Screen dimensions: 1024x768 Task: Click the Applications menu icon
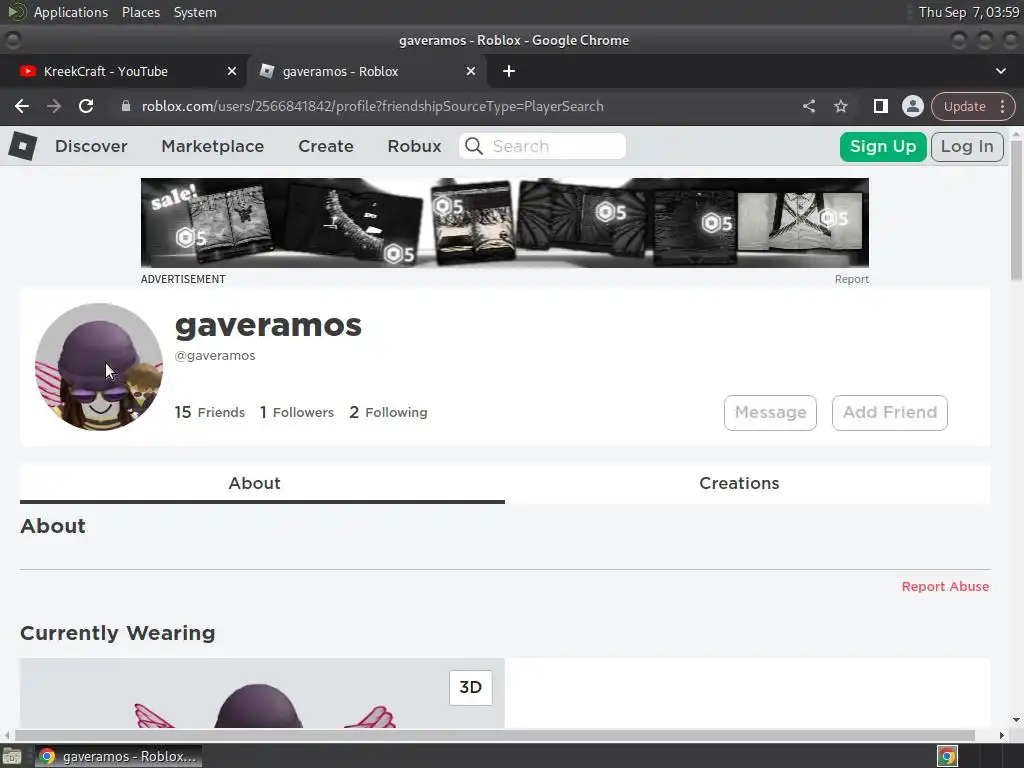tap(16, 12)
